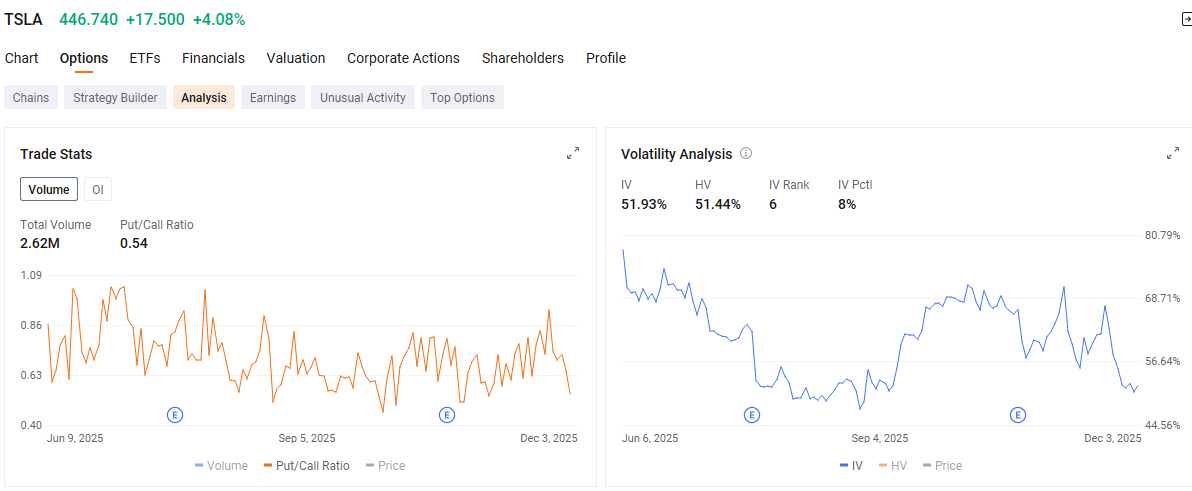The image size is (1192, 491).
Task: Toggle Put/Call Ratio series in legend
Action: [306, 465]
